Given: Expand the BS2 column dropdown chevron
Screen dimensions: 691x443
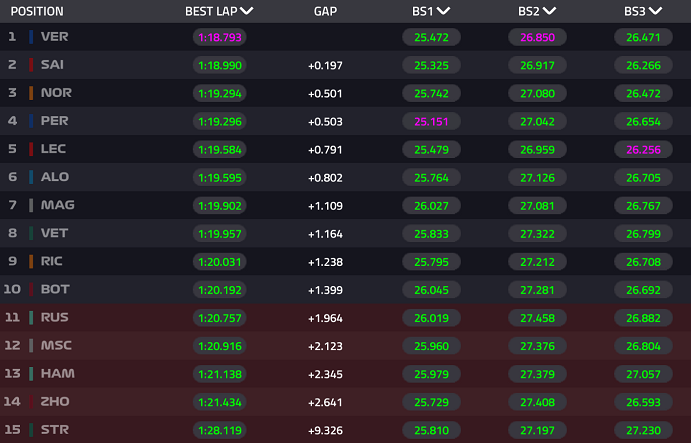Looking at the screenshot, I should click(549, 11).
